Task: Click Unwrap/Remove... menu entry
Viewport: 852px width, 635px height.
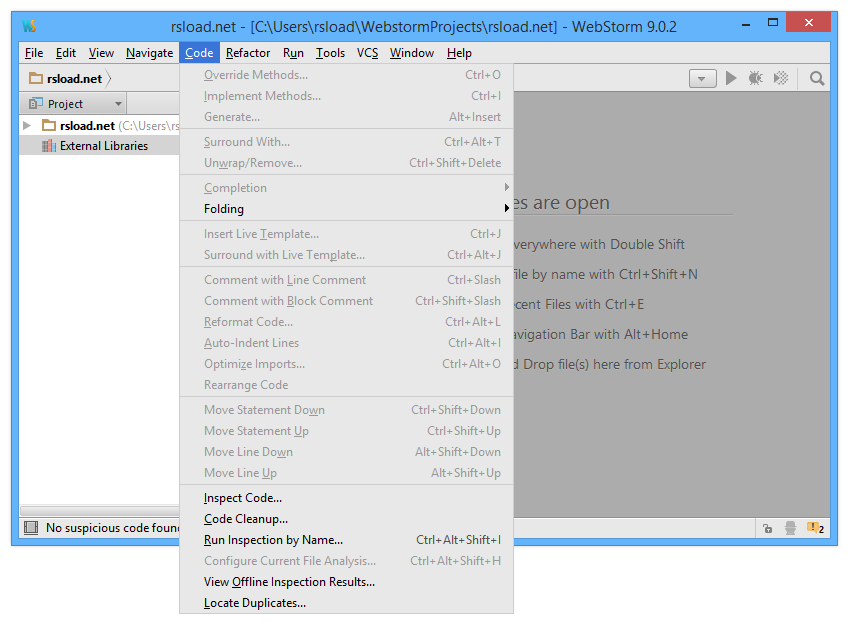Action: (346, 163)
